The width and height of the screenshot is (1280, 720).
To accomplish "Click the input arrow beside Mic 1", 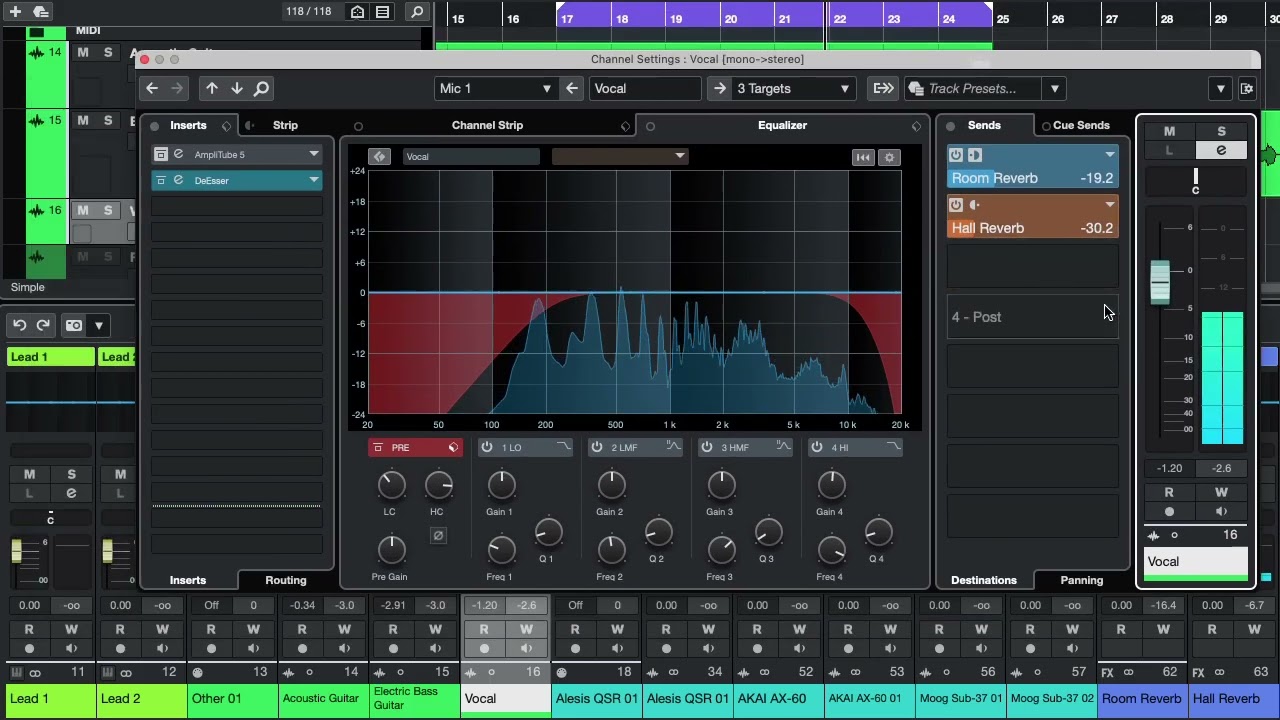I will [x=572, y=88].
